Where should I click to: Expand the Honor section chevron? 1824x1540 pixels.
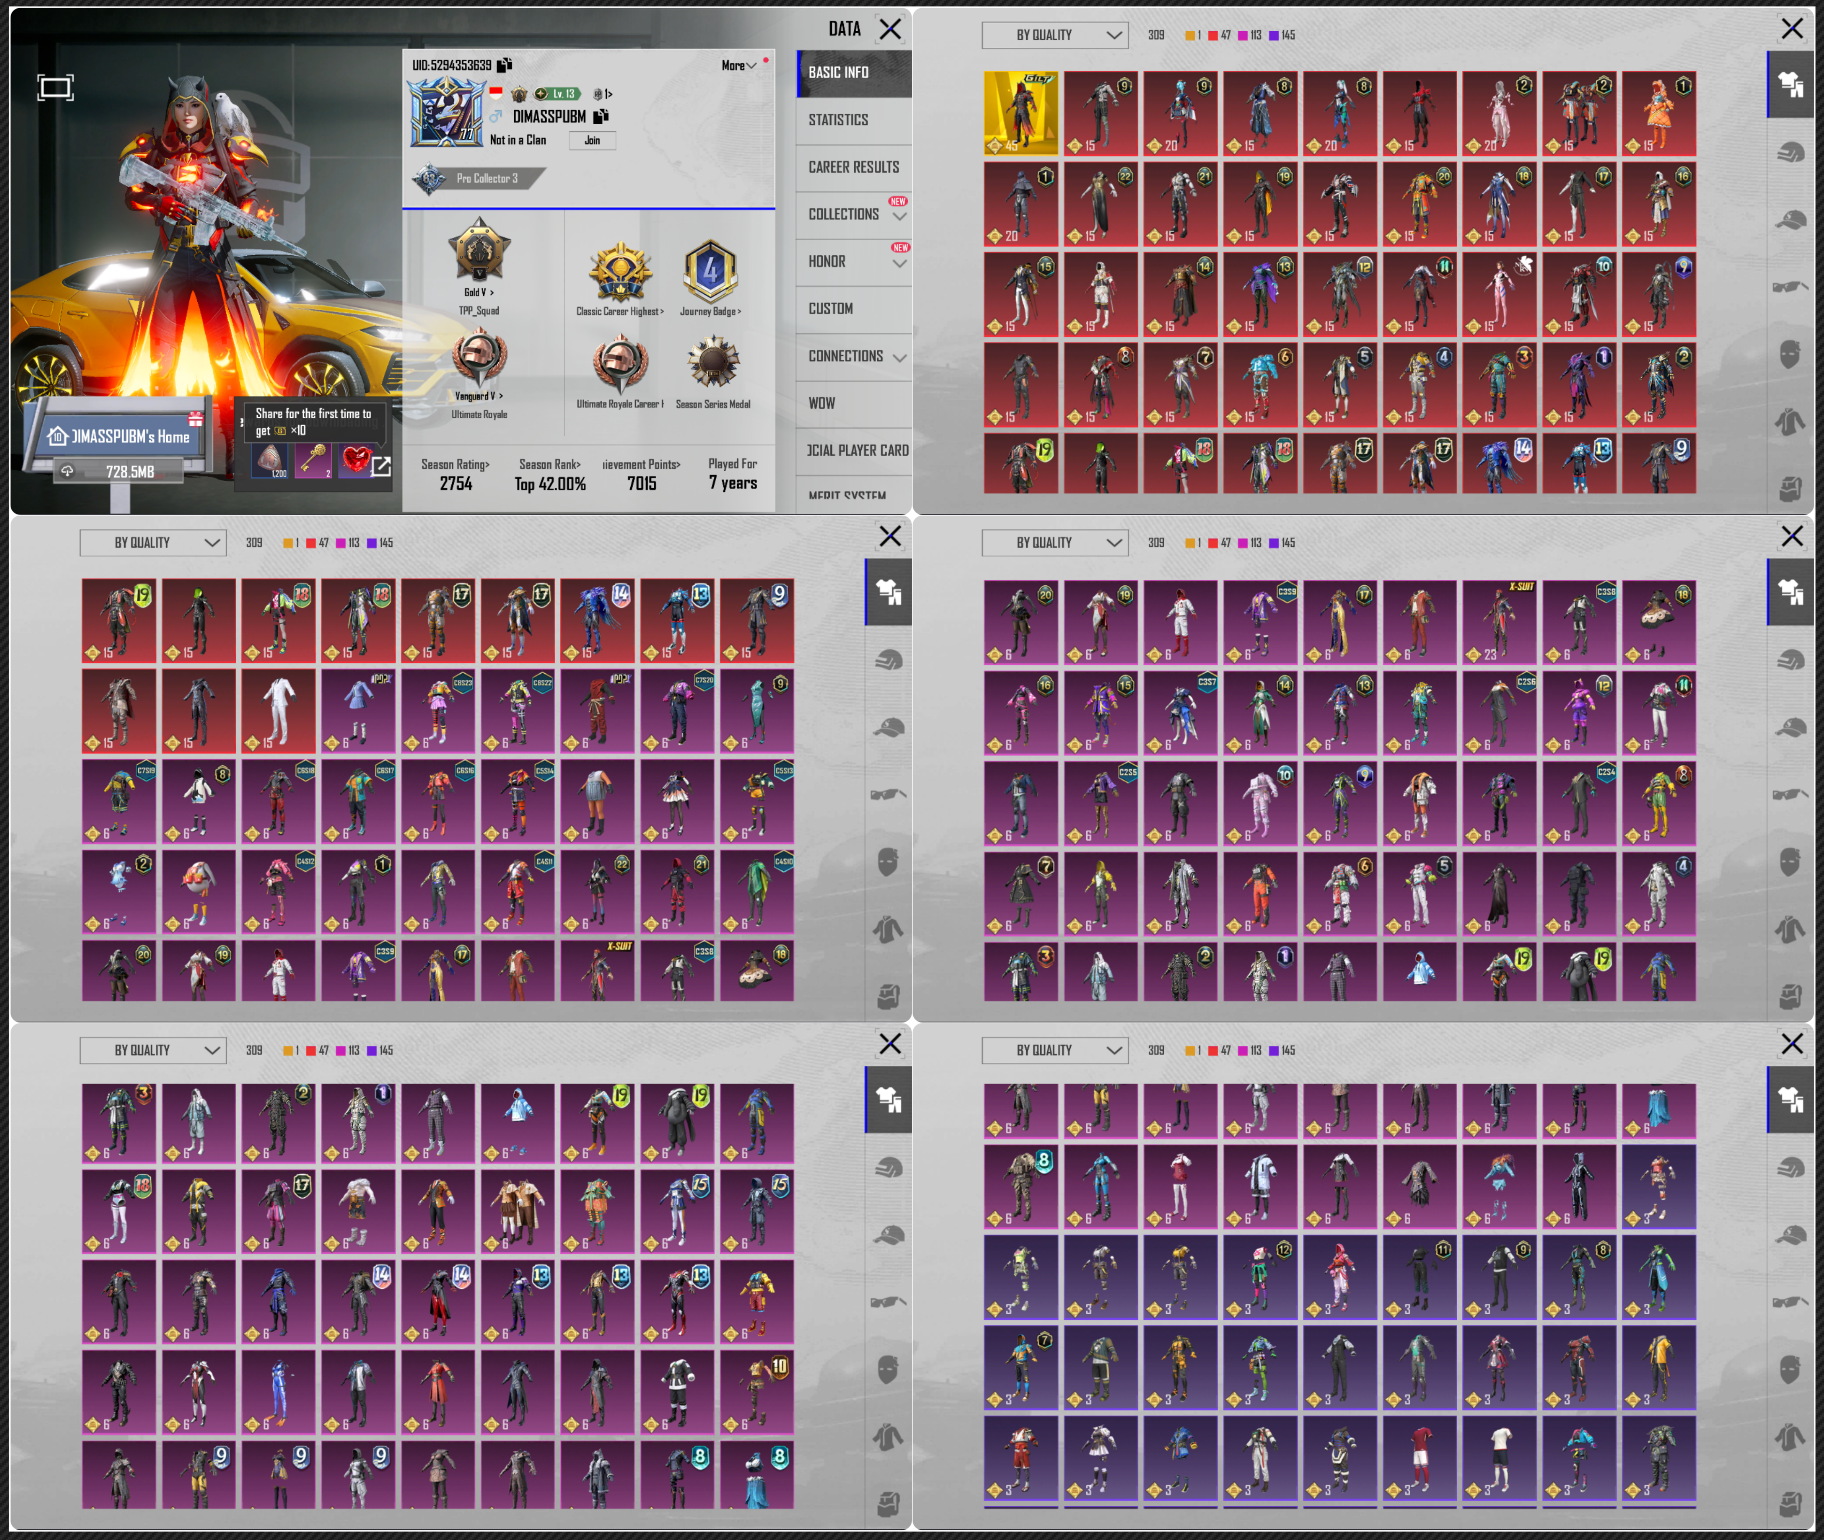coord(900,263)
